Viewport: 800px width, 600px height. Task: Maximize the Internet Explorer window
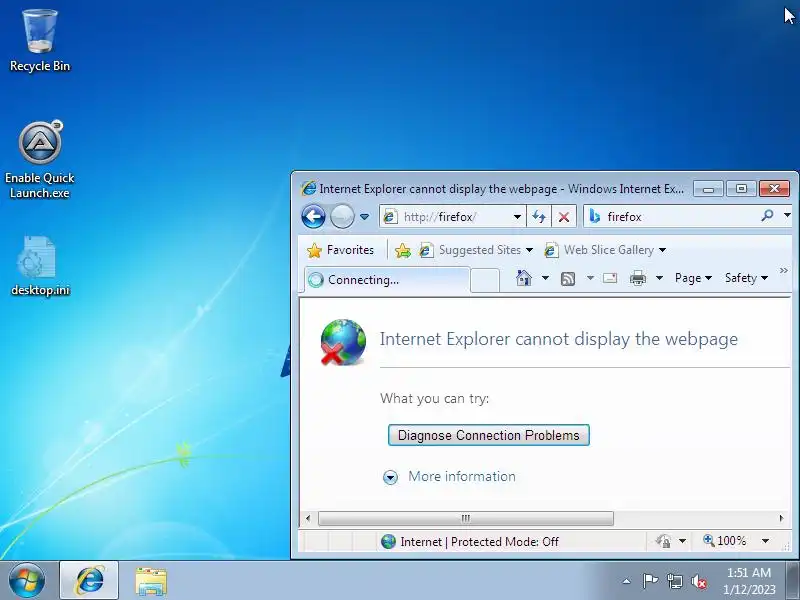click(741, 188)
